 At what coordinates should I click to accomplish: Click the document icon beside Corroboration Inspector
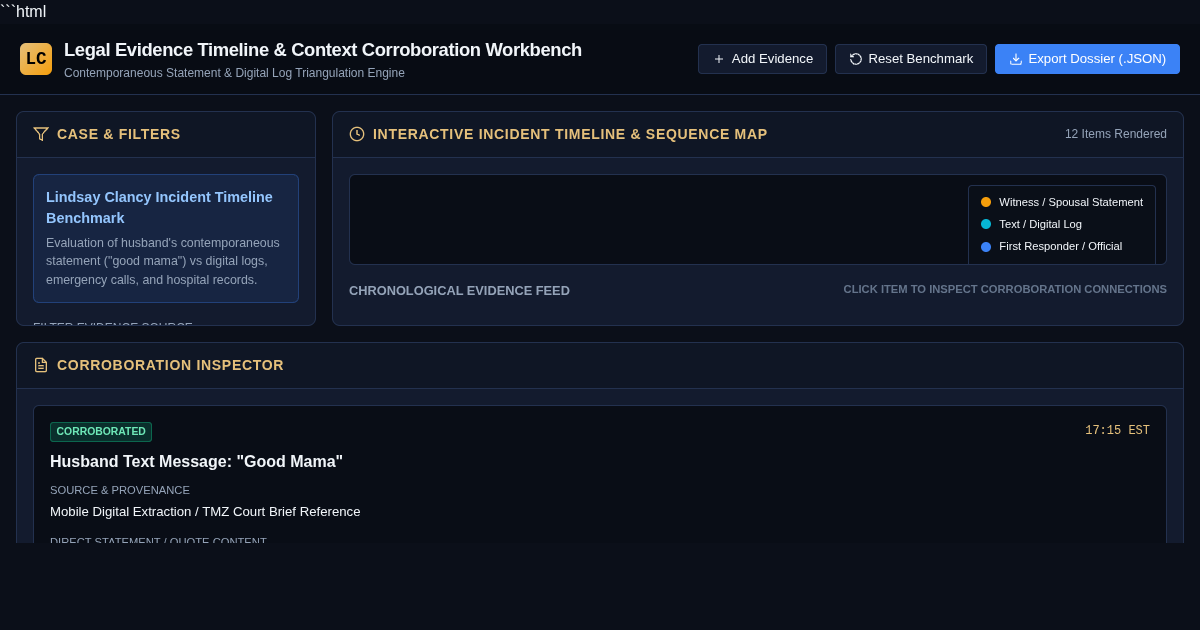41,365
